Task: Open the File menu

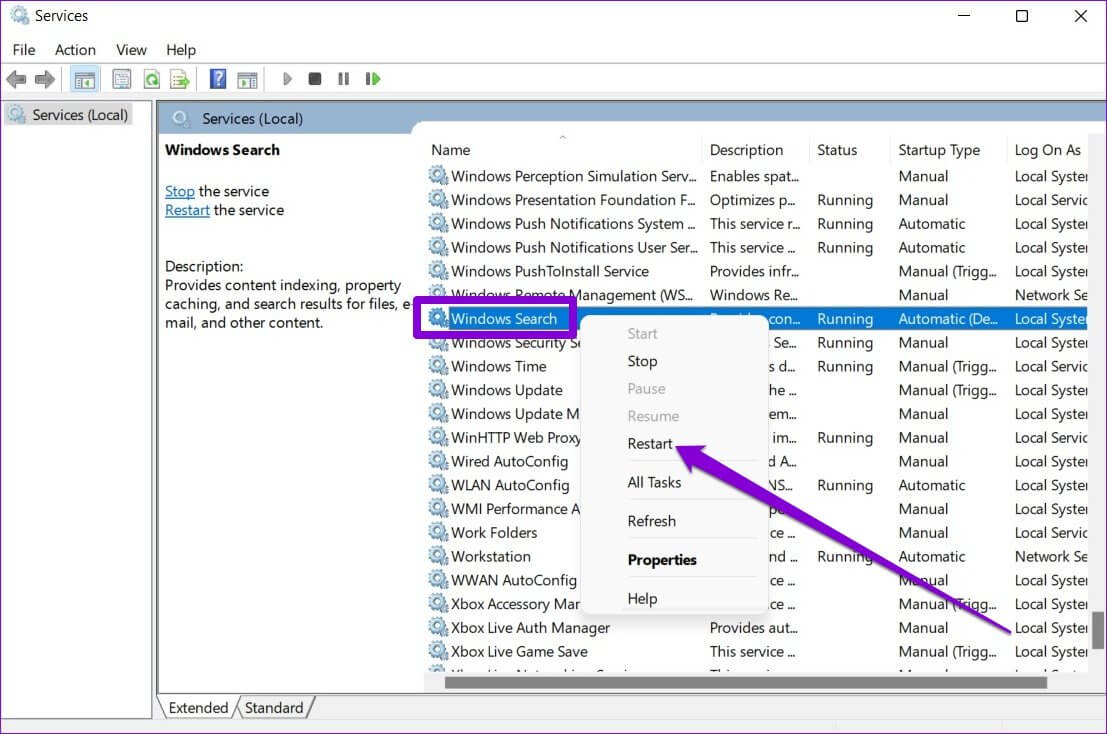Action: (x=24, y=49)
